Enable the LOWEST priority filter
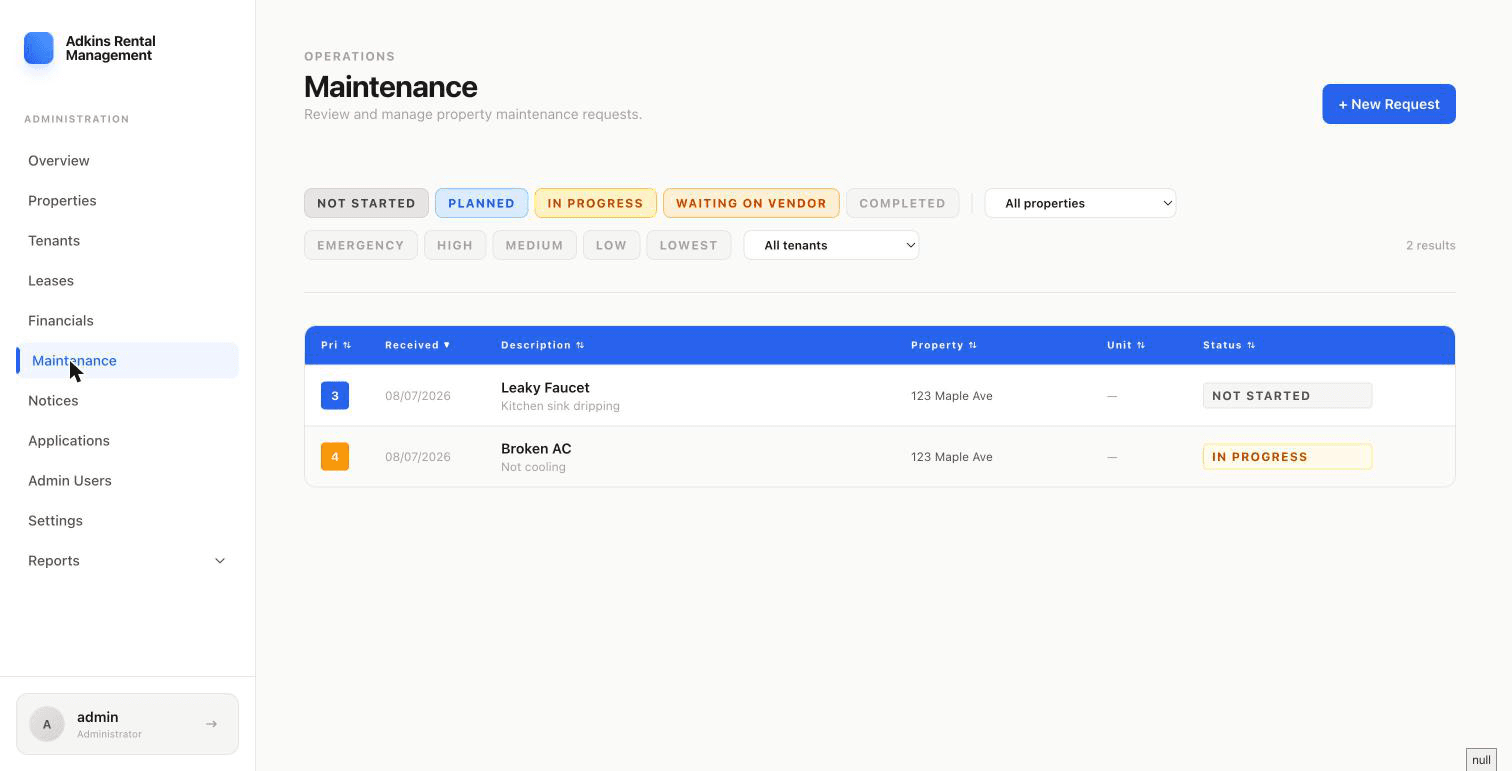The height and width of the screenshot is (771, 1512). 688,245
